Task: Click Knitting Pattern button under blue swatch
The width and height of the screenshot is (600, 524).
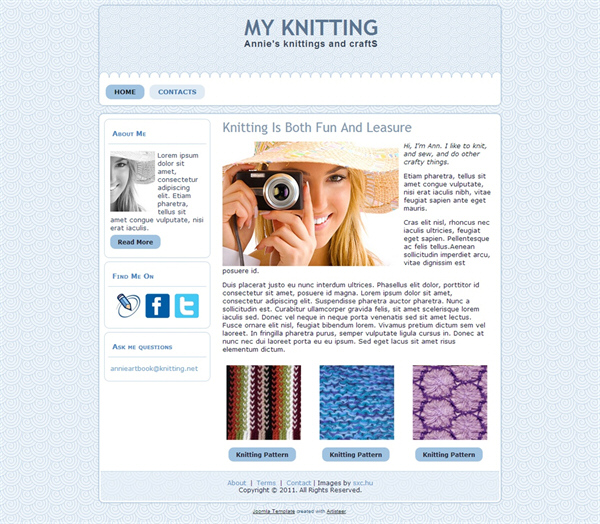Action: pos(356,454)
